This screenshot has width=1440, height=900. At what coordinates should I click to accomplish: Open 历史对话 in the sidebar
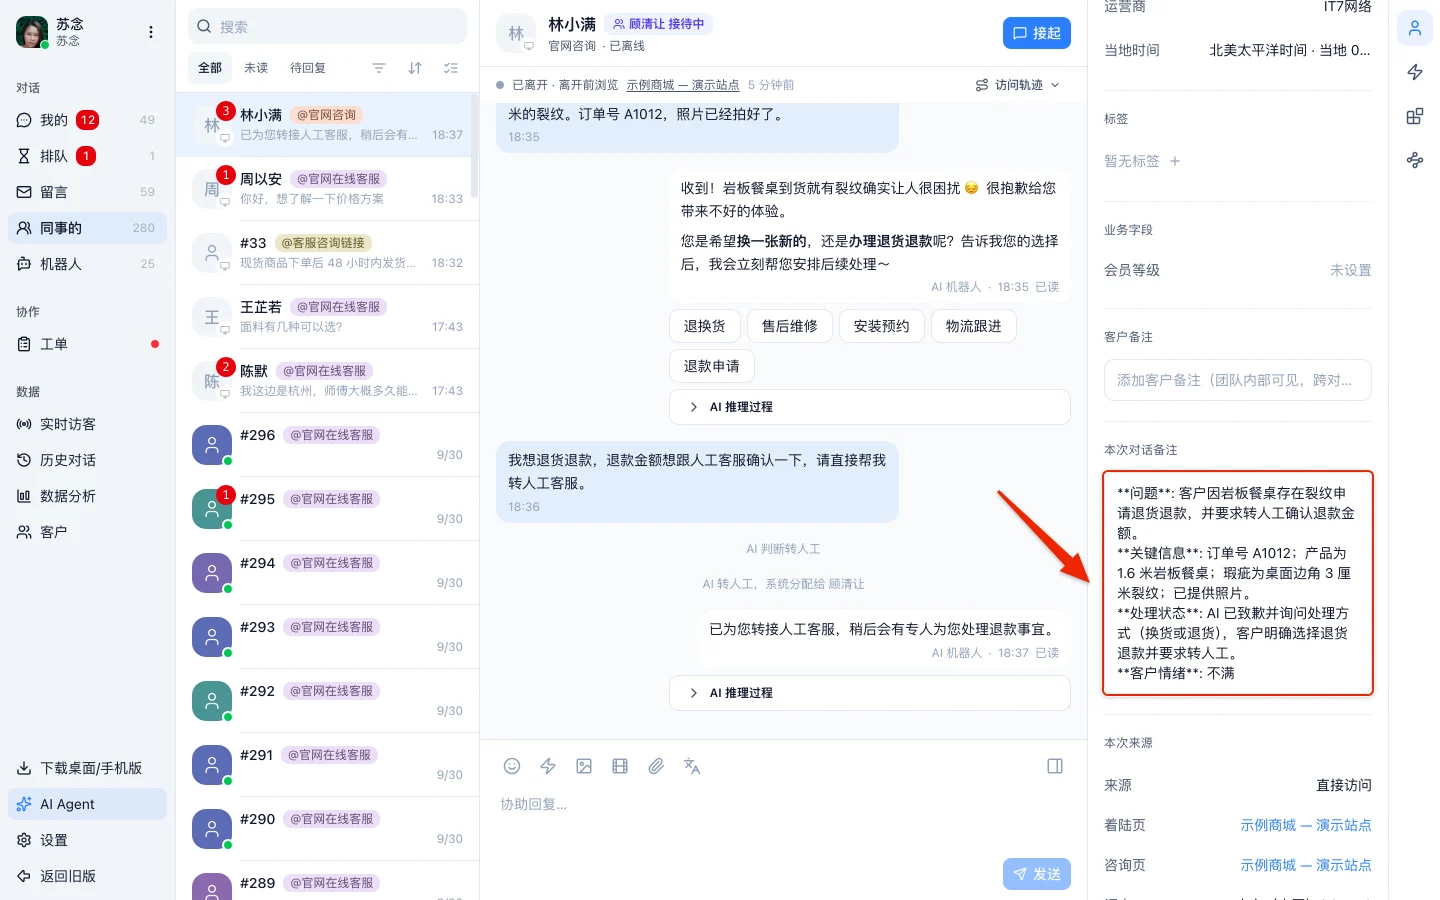pyautogui.click(x=87, y=460)
